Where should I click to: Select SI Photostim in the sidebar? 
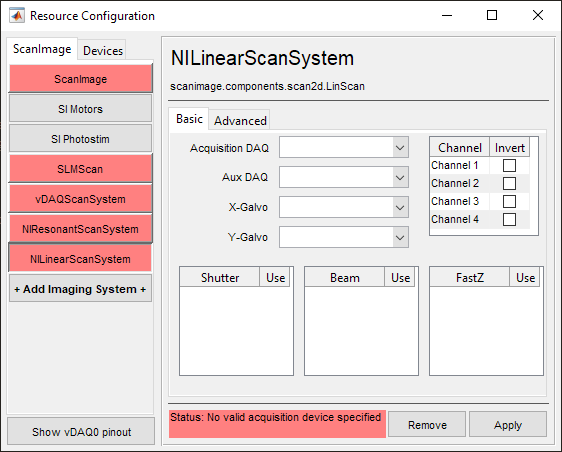(80, 139)
